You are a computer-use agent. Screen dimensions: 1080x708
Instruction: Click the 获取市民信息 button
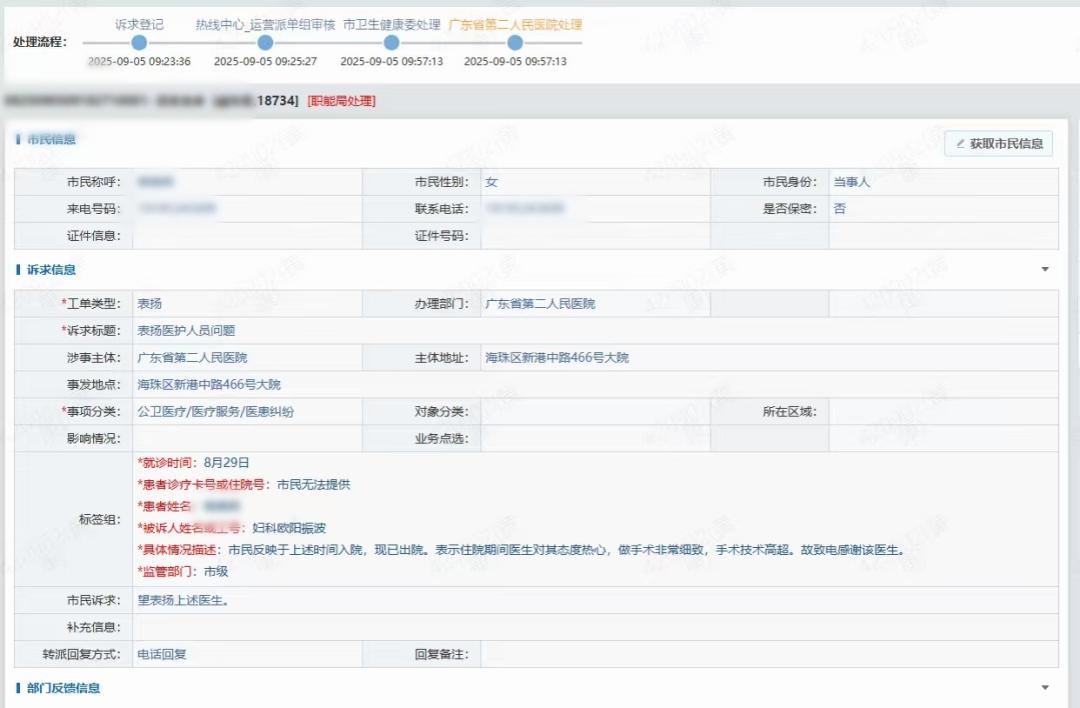click(x=998, y=144)
